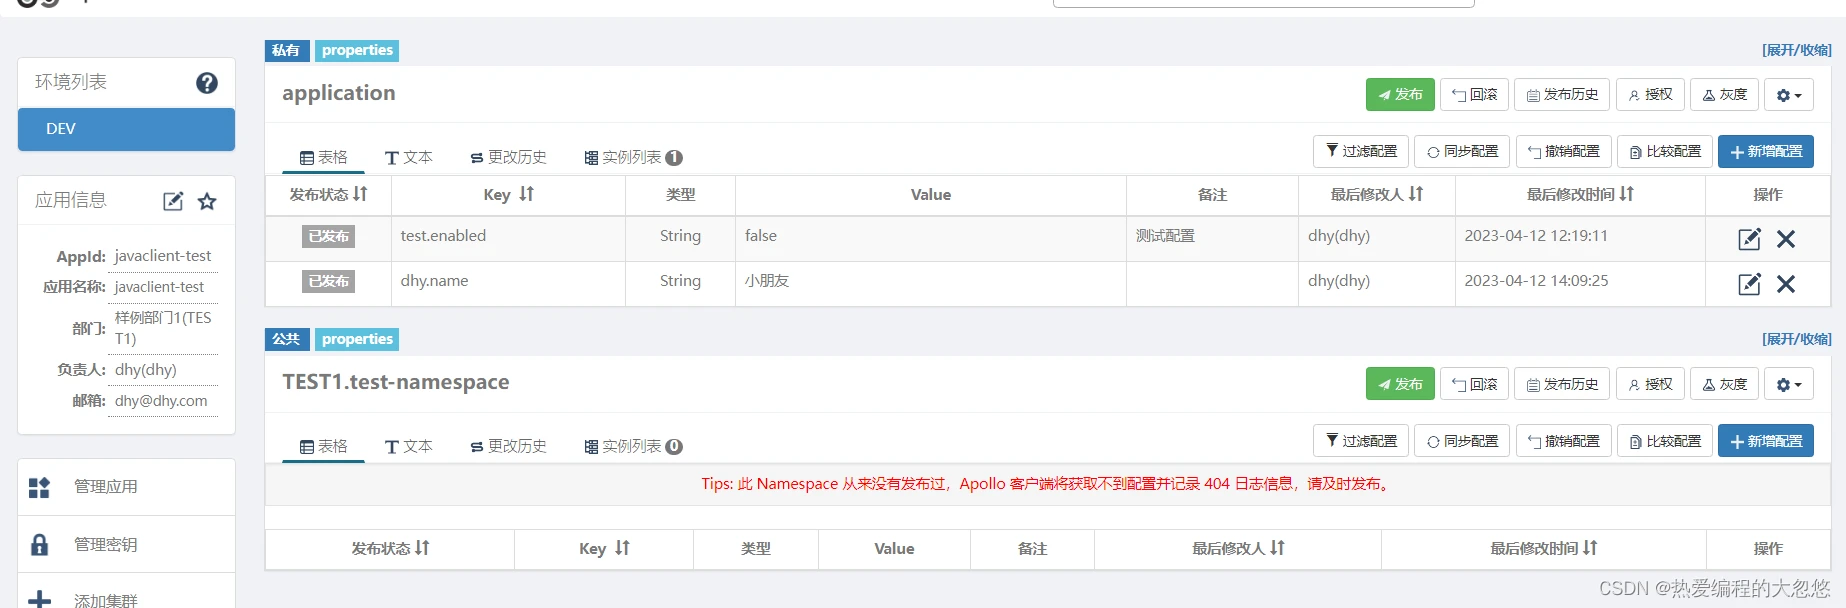Edit the dhy.name configuration row

click(1749, 284)
